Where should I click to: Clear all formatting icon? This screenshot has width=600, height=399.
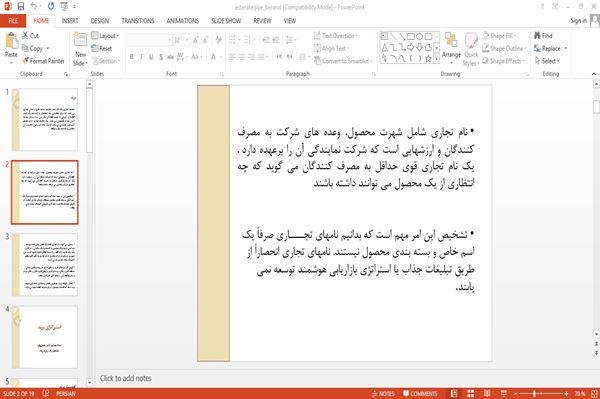click(x=218, y=40)
